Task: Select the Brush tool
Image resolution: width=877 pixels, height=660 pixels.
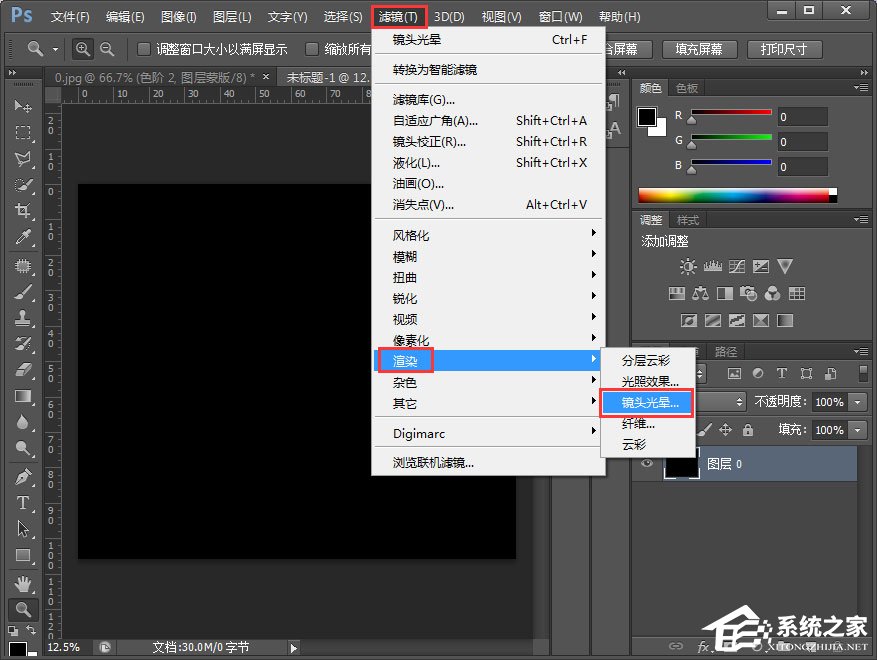Action: coord(23,292)
